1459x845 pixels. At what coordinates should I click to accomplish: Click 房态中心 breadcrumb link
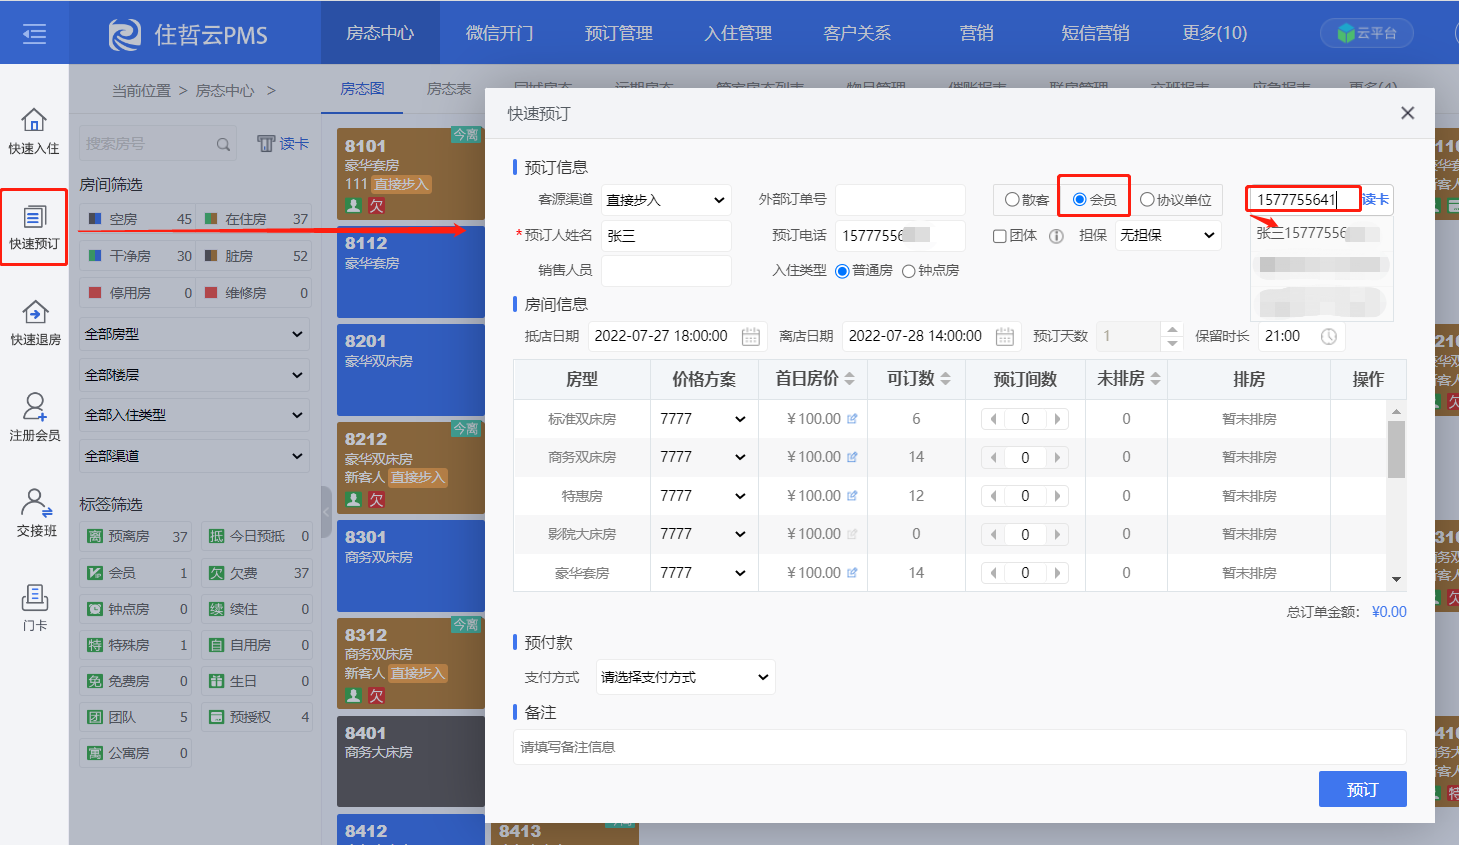click(224, 91)
